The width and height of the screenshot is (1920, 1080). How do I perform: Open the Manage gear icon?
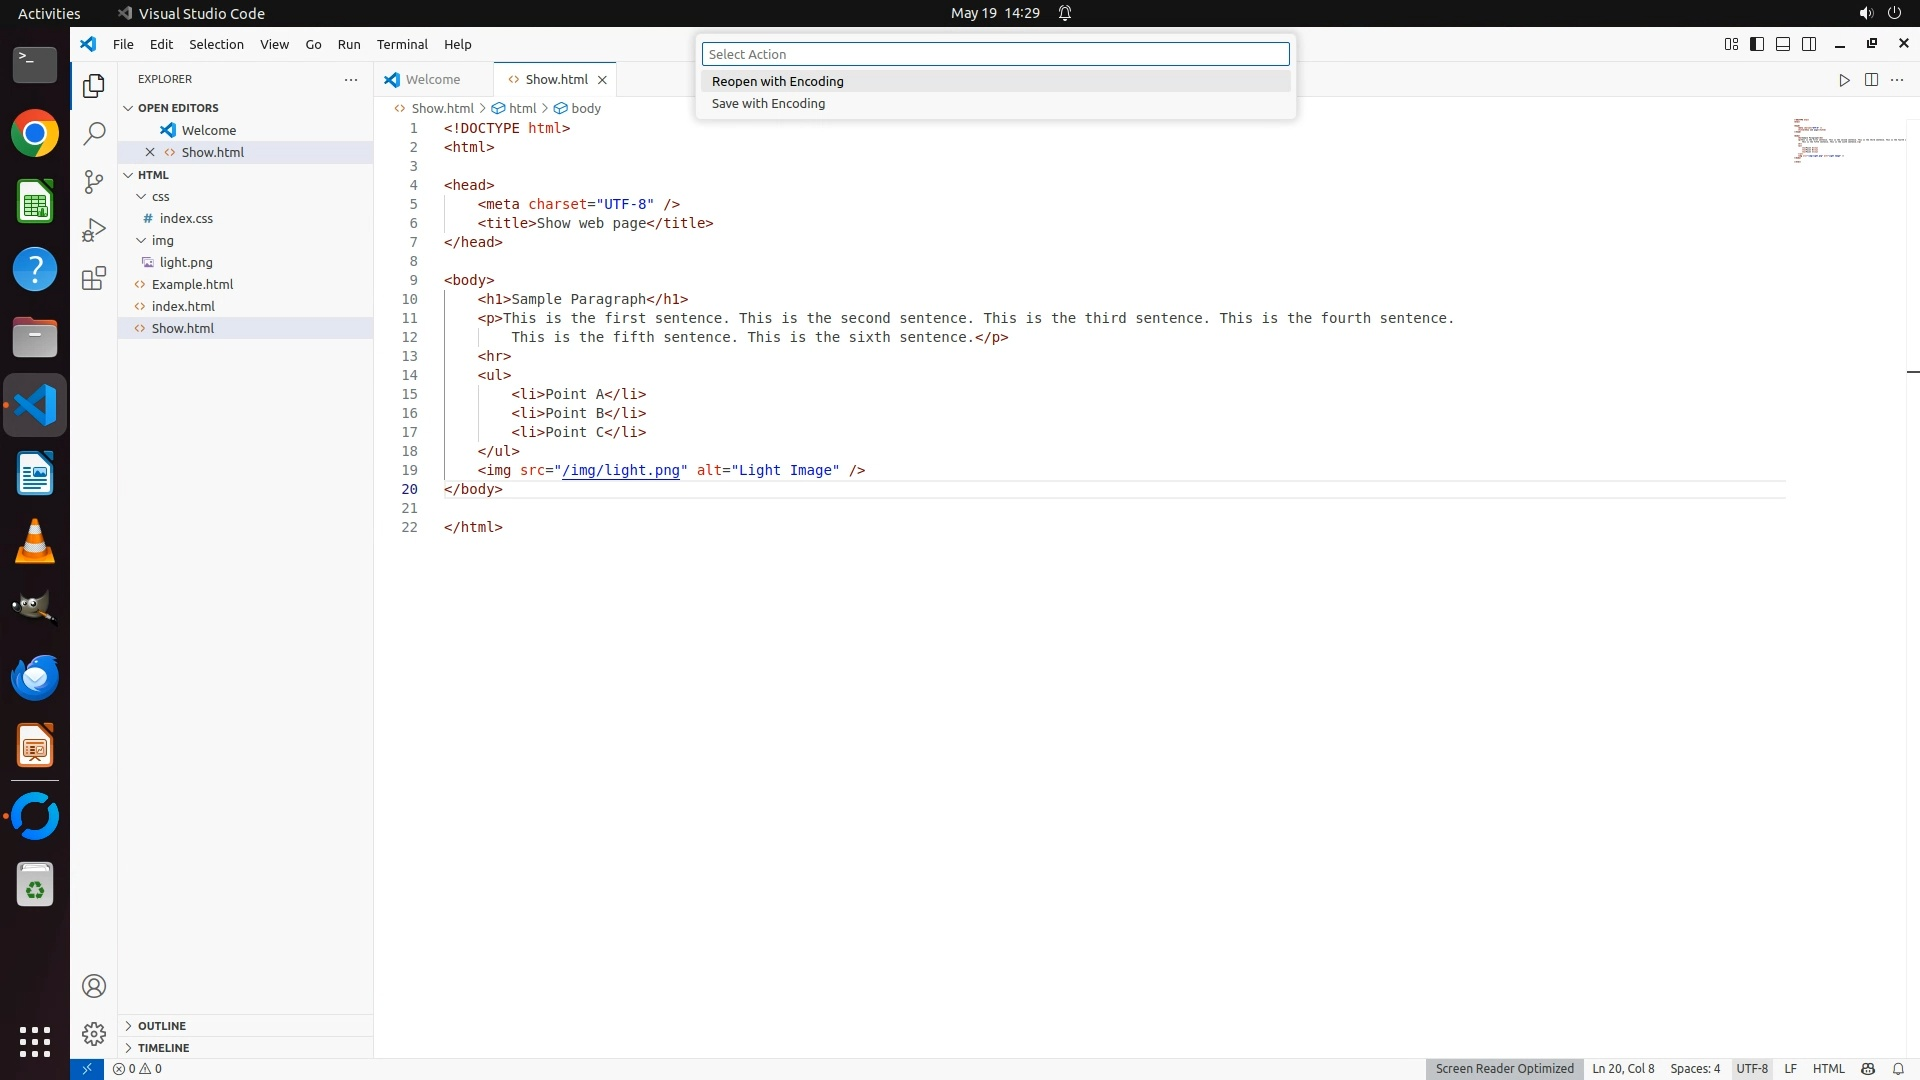point(94,1033)
